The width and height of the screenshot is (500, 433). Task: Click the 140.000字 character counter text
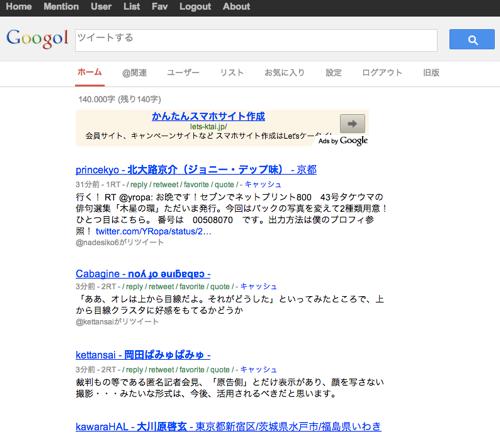click(120, 99)
